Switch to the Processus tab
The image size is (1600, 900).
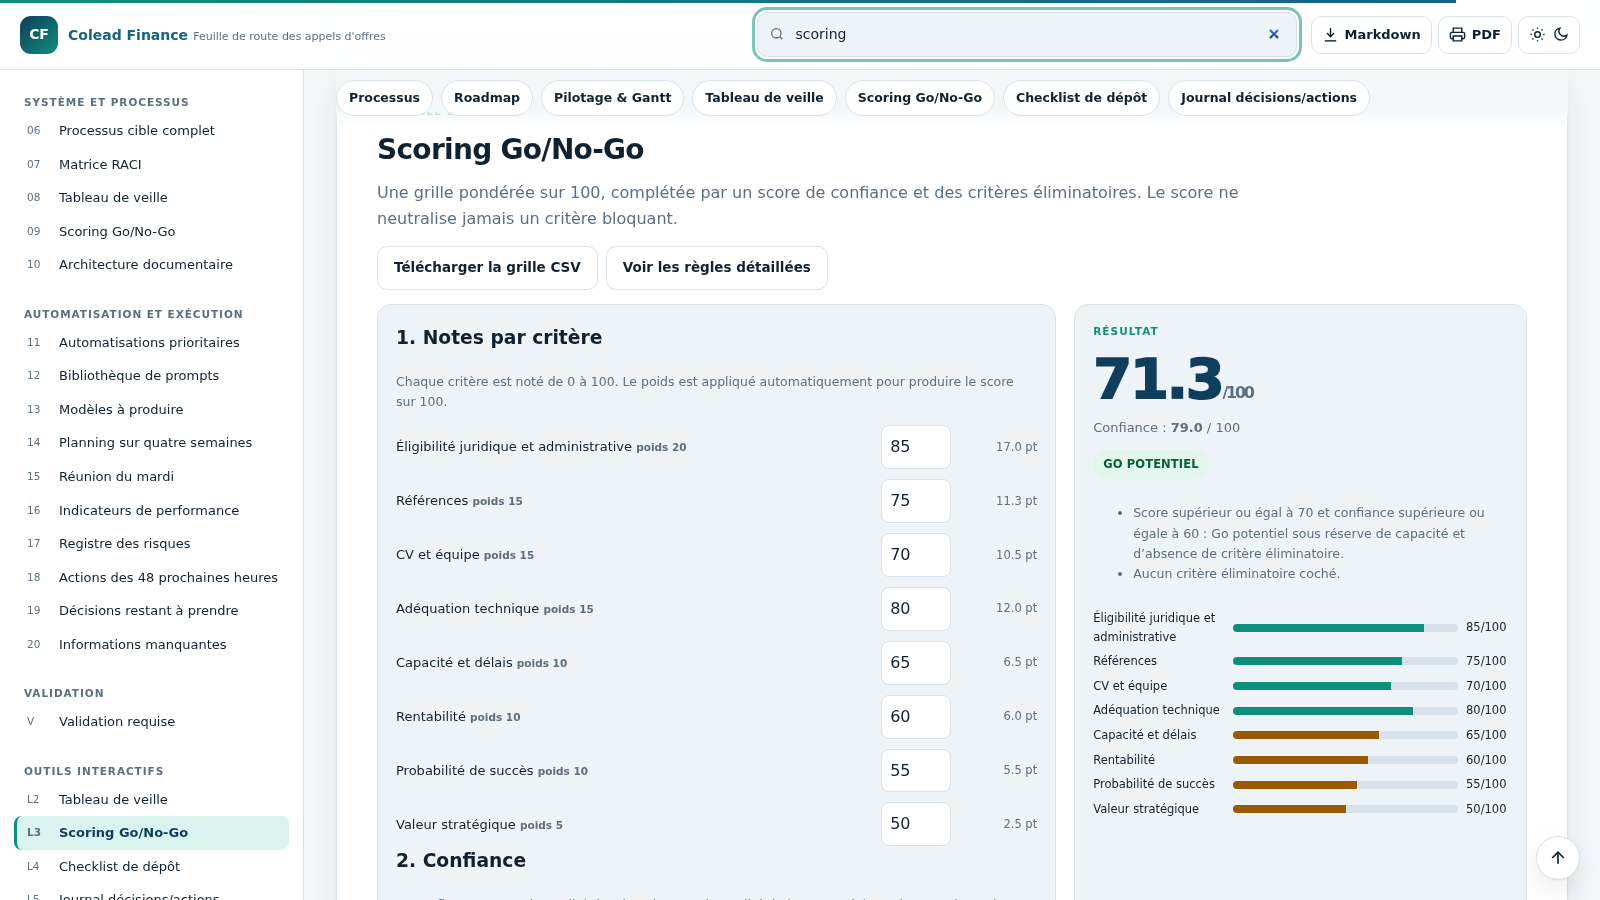384,98
